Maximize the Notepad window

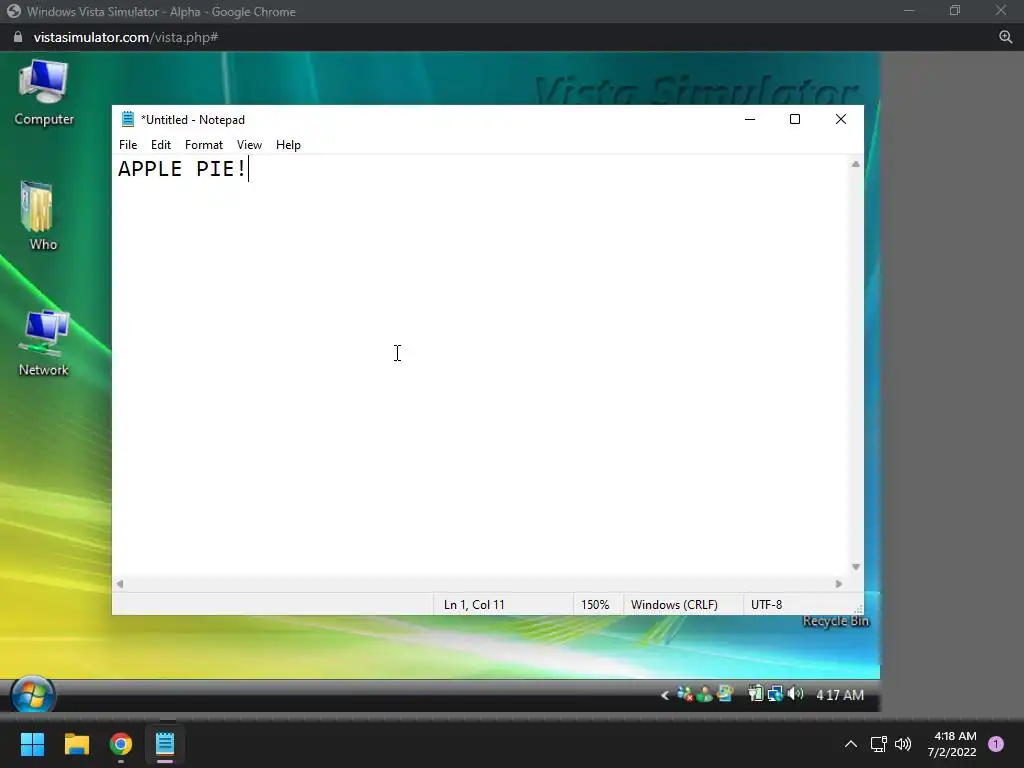[x=795, y=120]
